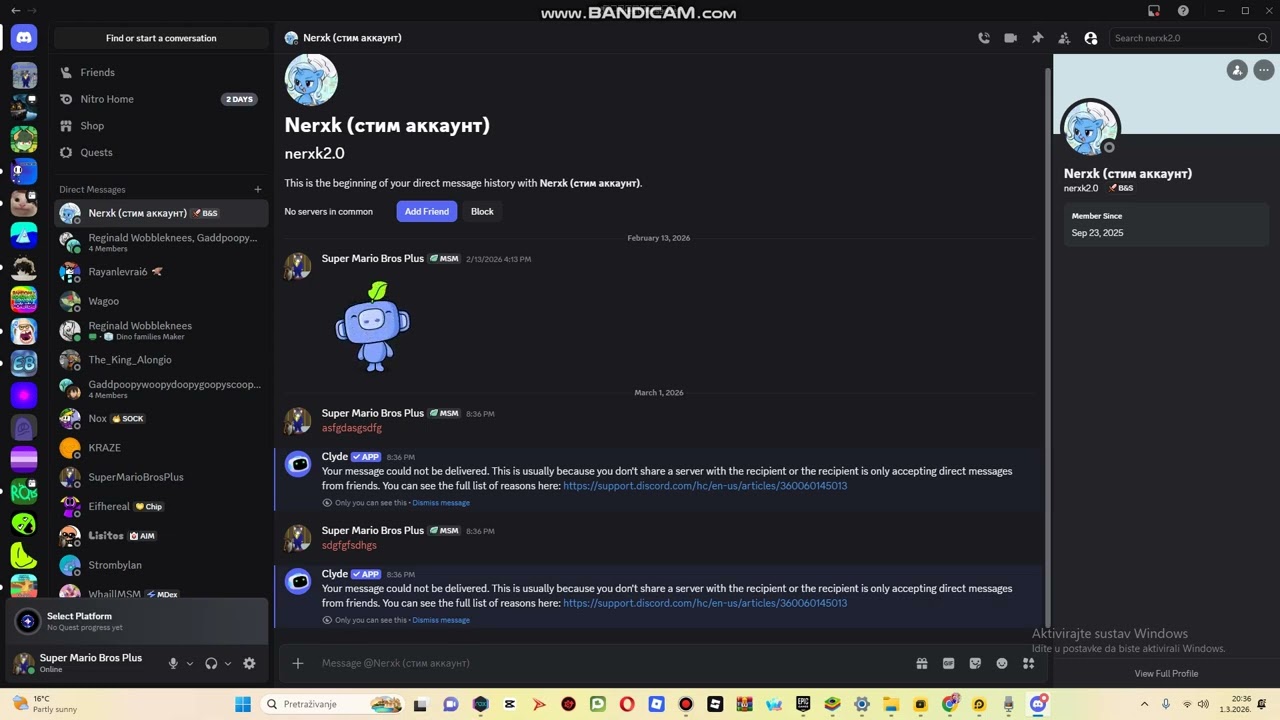
Task: Open volume control in system tray
Action: 1203,704
